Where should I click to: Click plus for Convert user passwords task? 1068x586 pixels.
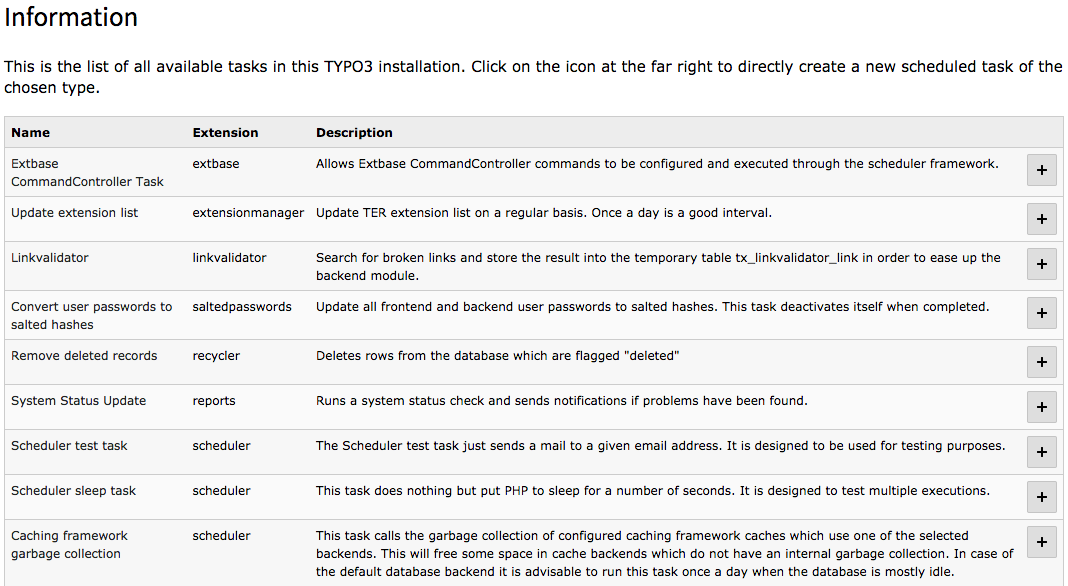1041,313
